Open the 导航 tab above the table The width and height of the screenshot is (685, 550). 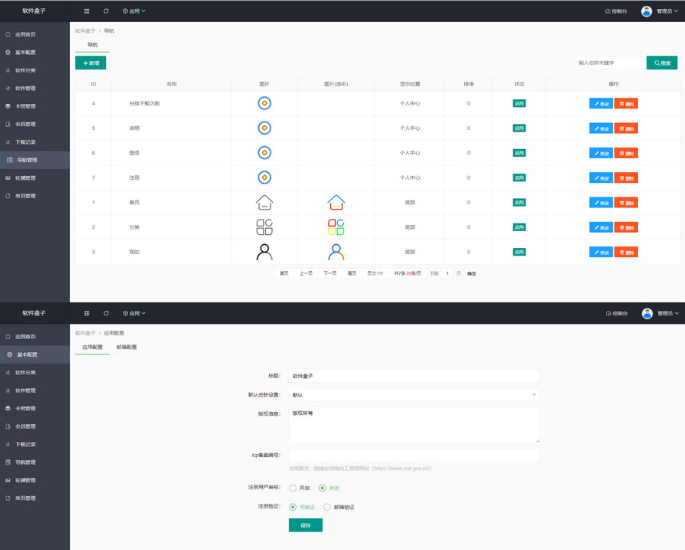pos(92,45)
